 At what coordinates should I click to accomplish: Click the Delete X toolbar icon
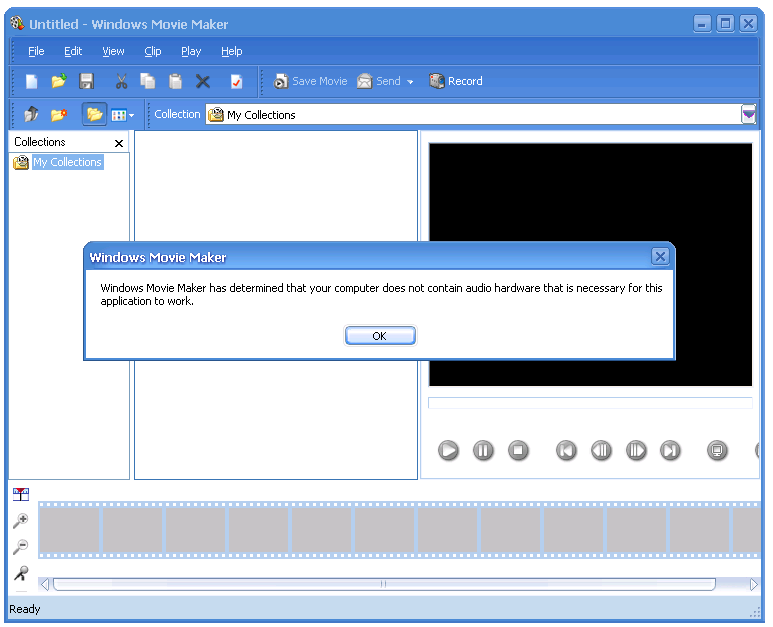203,81
